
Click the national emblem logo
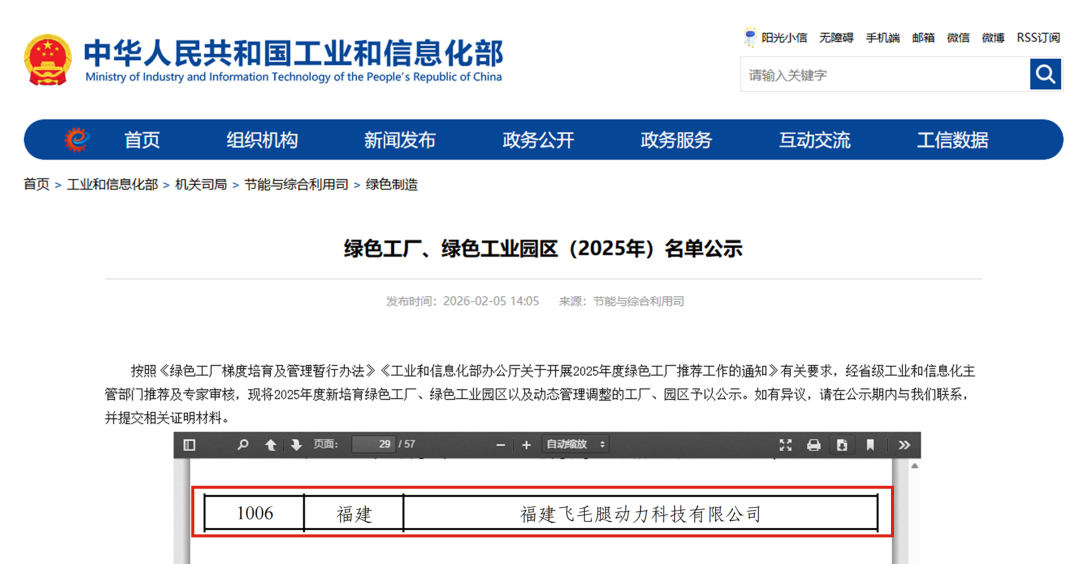pyautogui.click(x=48, y=60)
